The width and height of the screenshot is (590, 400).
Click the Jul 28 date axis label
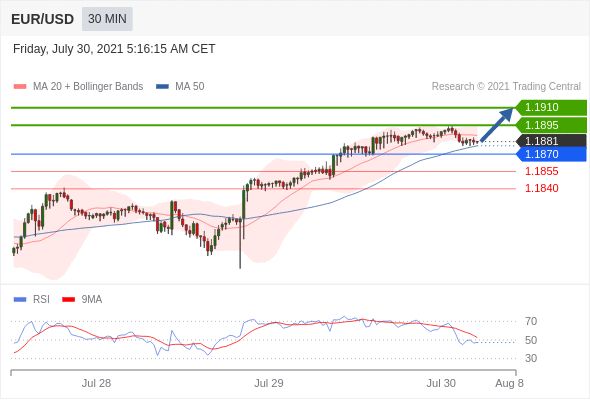point(96,383)
